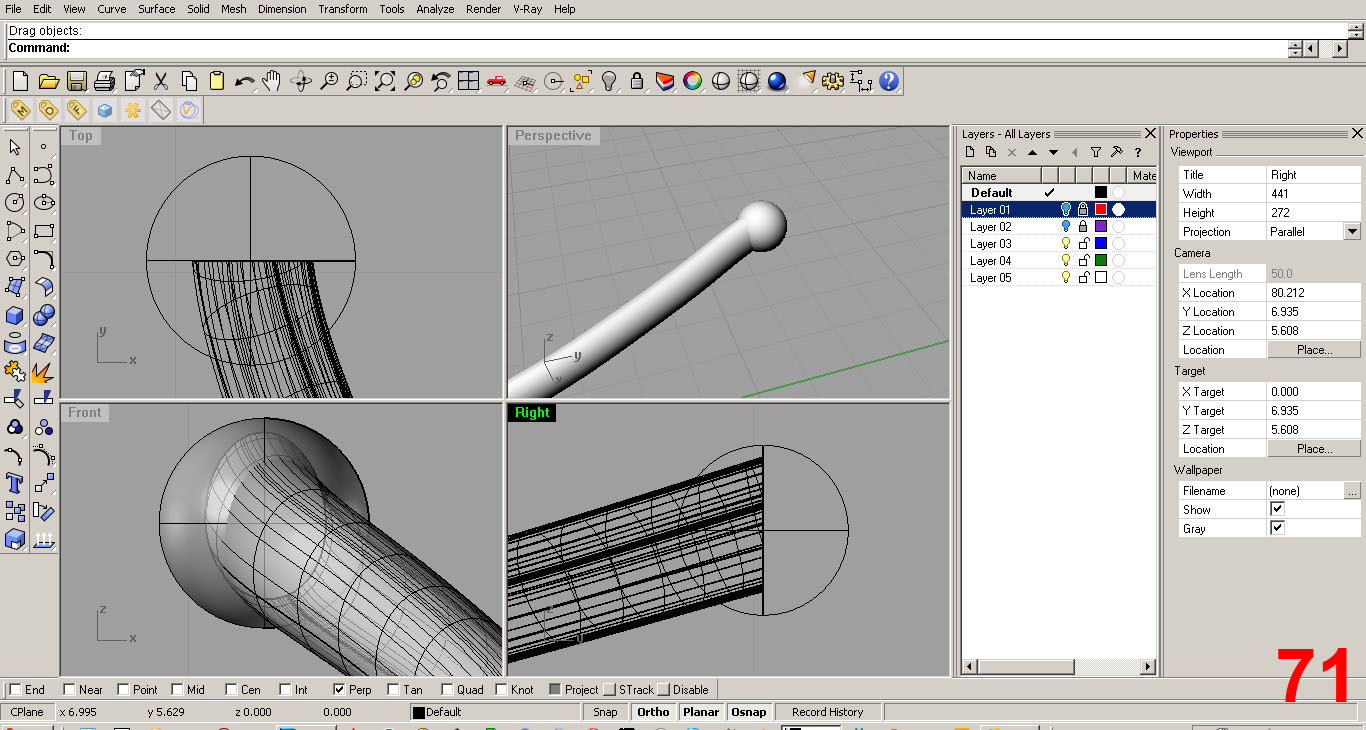Click the Open file folder icon
The height and width of the screenshot is (730, 1366).
coord(48,81)
